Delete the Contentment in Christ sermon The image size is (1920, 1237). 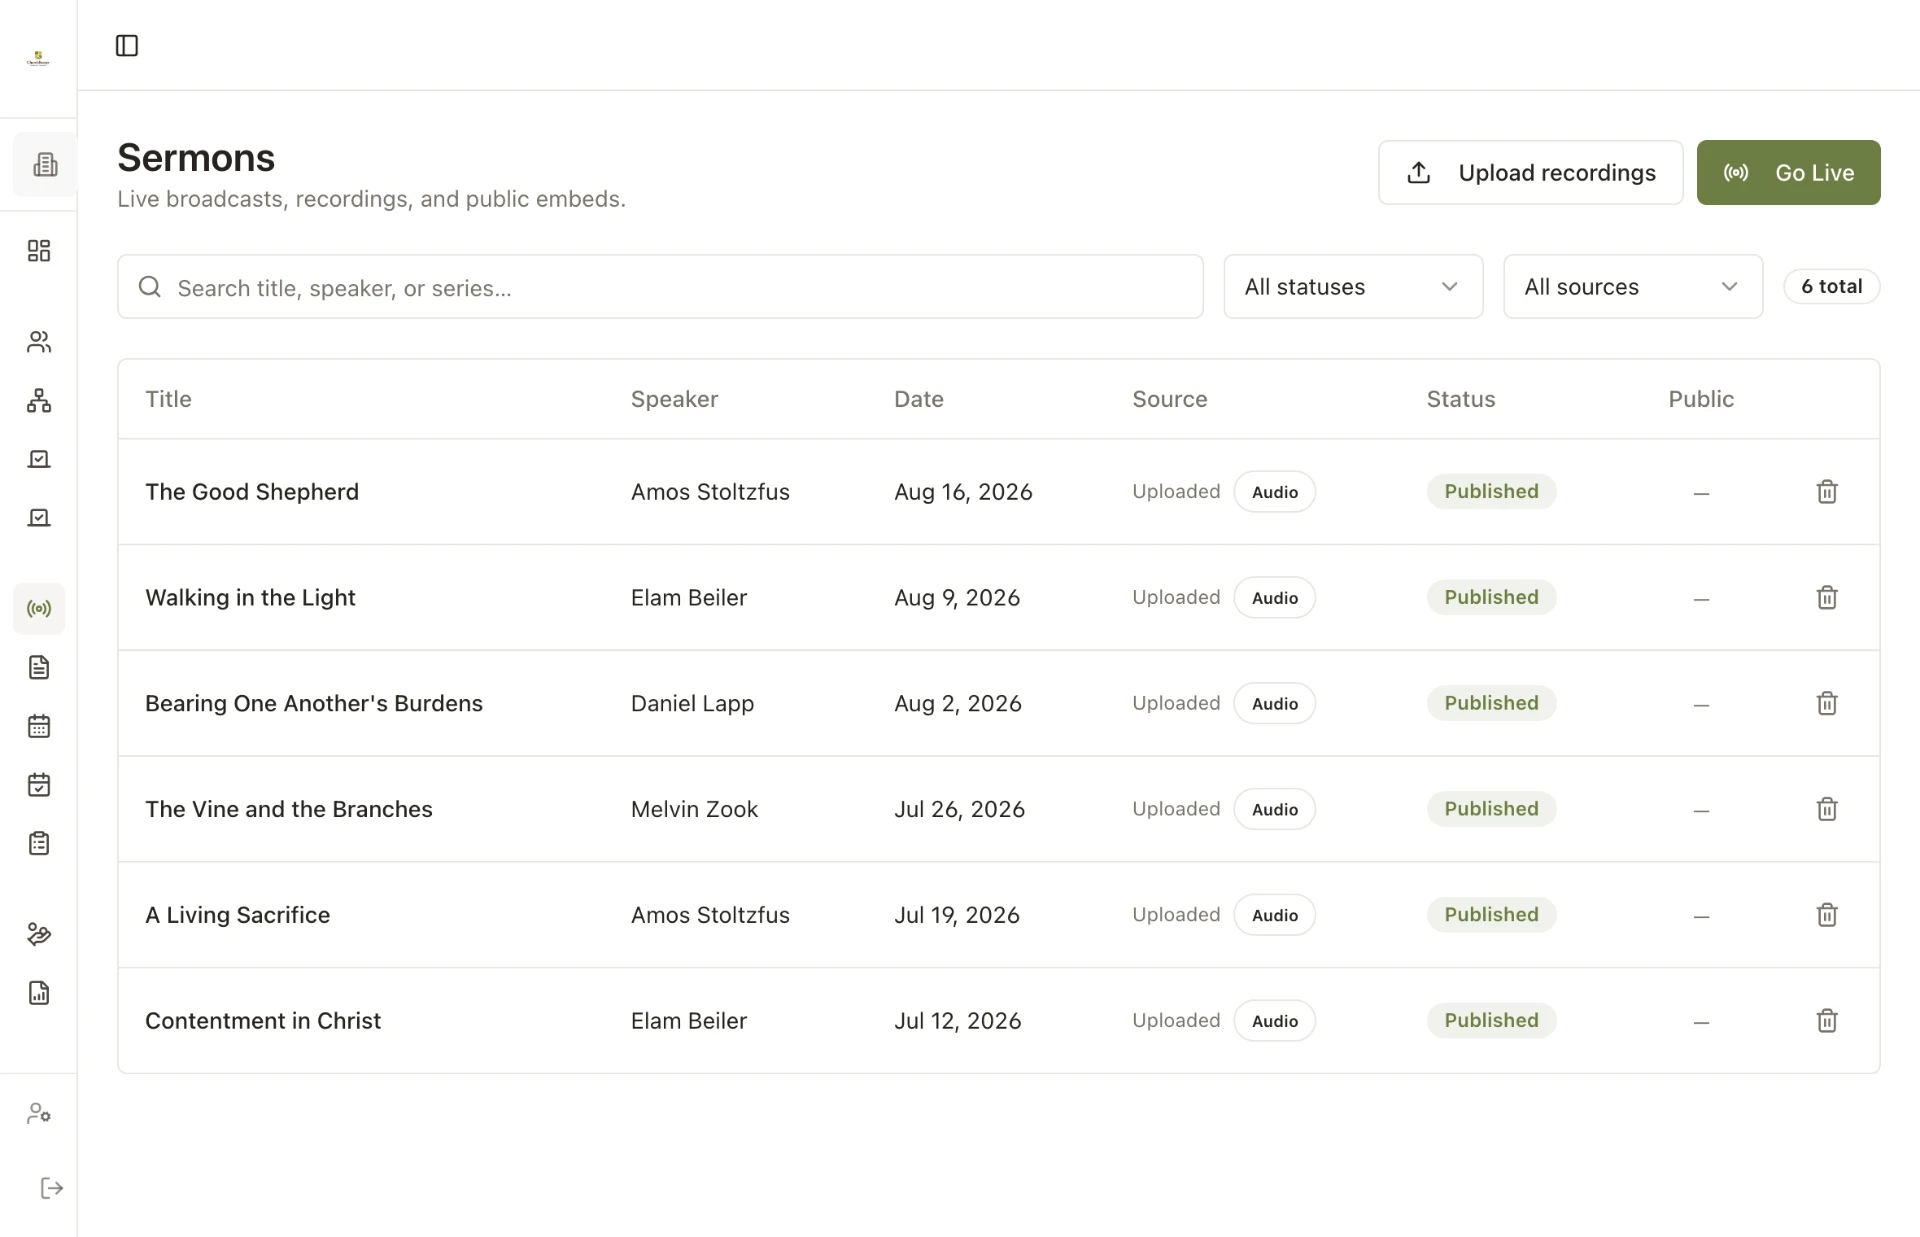1826,1020
